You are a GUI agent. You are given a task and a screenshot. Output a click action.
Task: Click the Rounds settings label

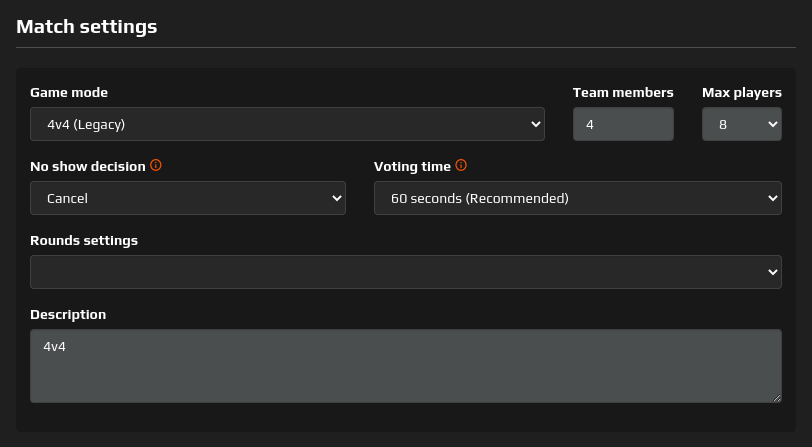coord(84,240)
